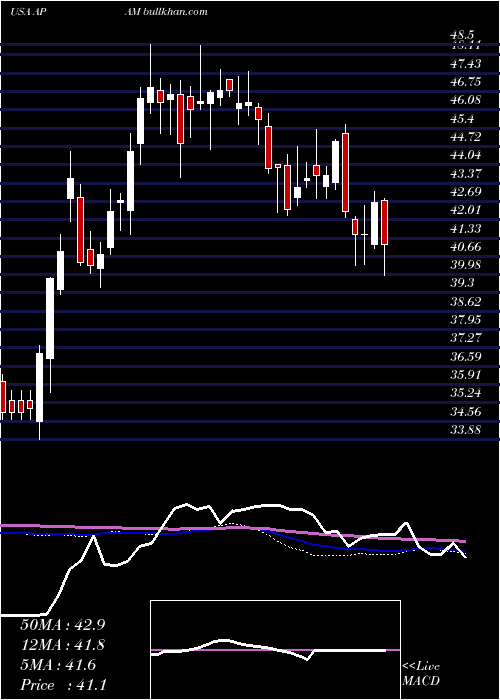500x700 pixels.
Task: Click the 36.59 price level label
Action: tap(466, 357)
